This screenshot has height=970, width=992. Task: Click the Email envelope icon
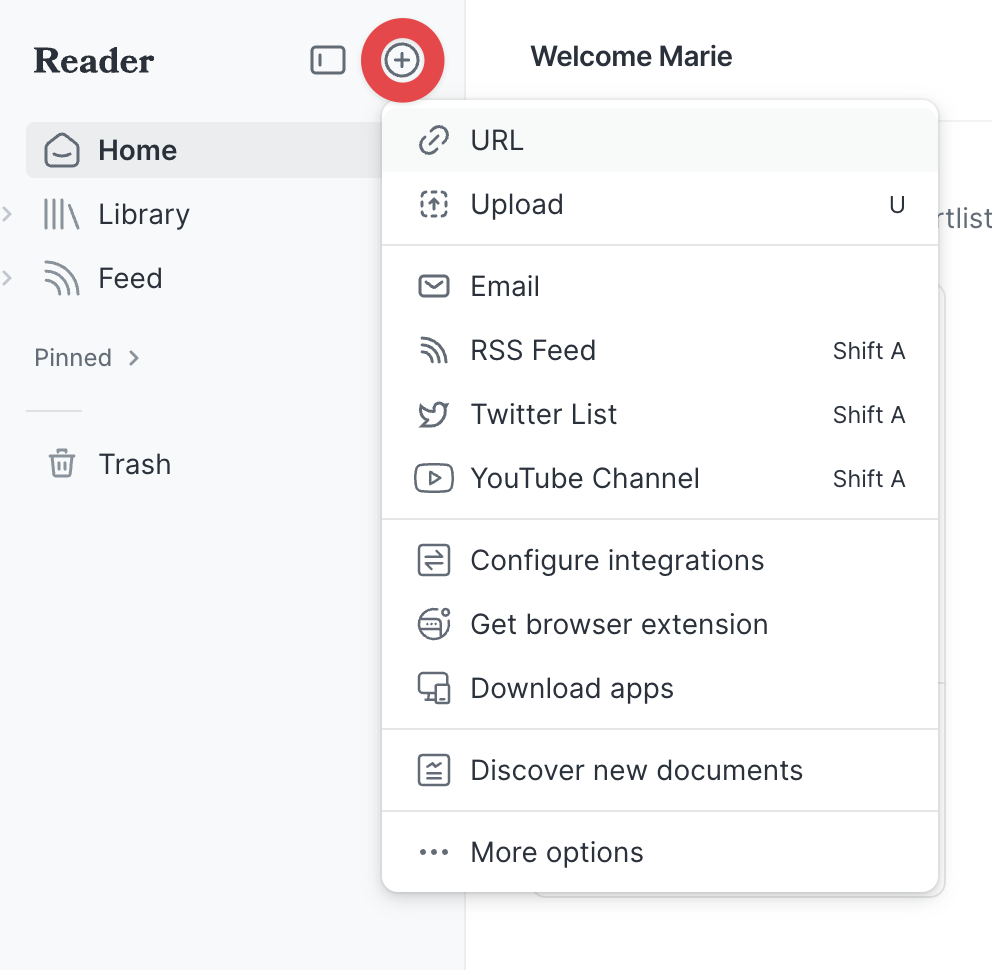[x=433, y=287]
